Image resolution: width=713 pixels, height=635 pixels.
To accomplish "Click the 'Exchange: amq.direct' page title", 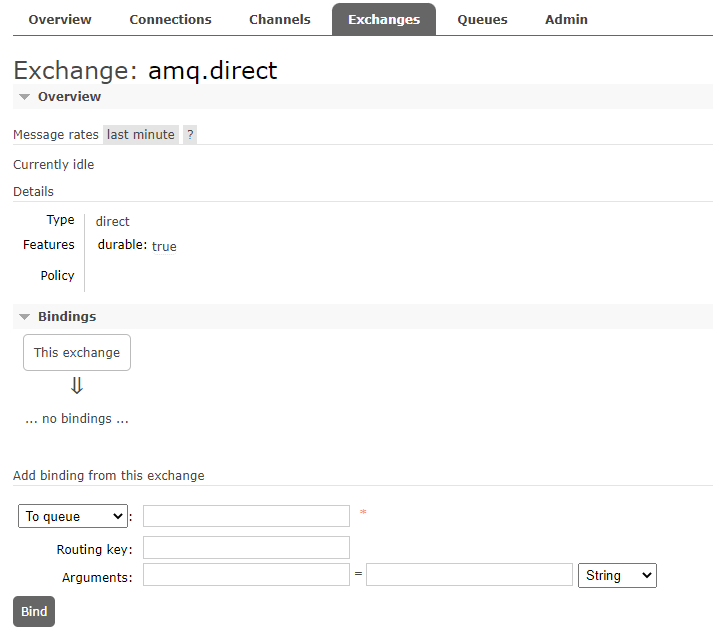I will (x=145, y=71).
